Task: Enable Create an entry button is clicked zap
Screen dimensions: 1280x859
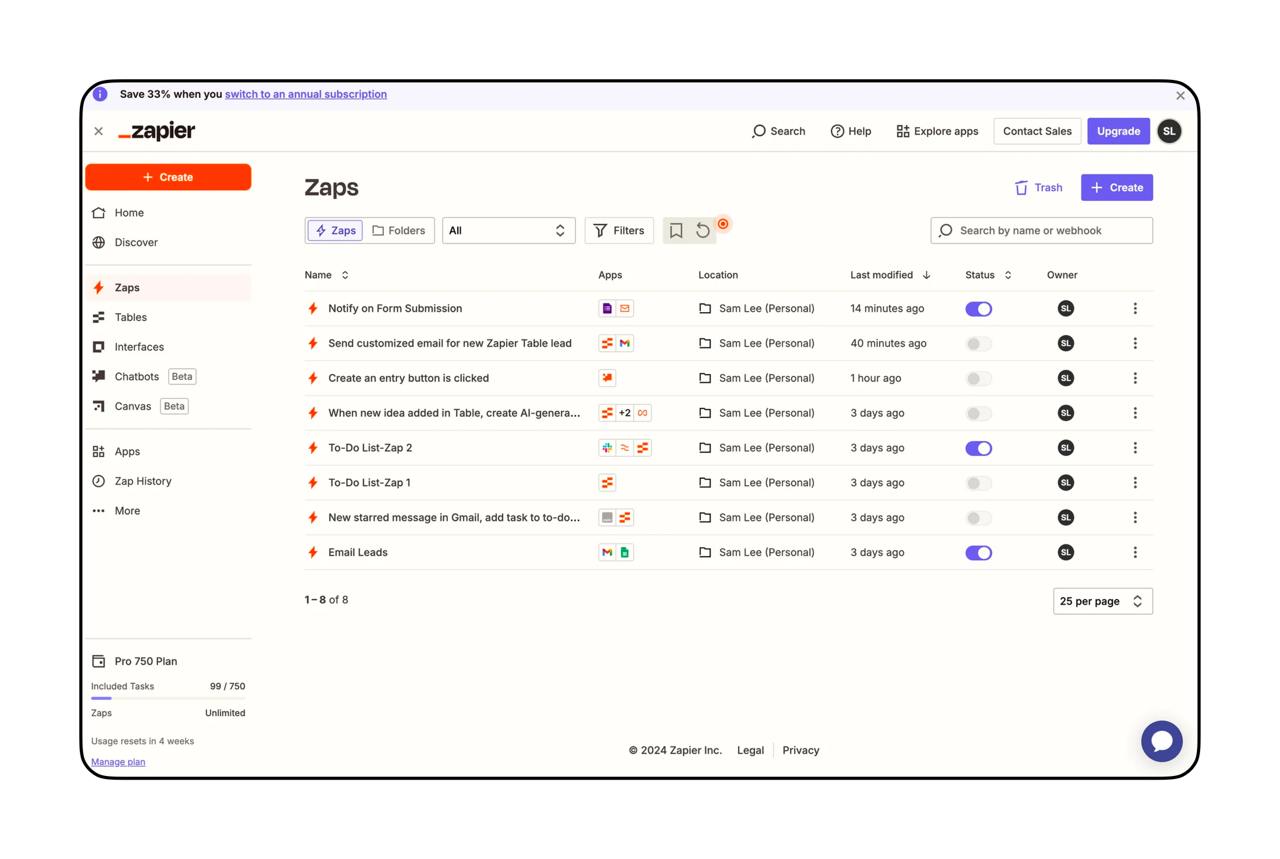Action: (x=979, y=378)
